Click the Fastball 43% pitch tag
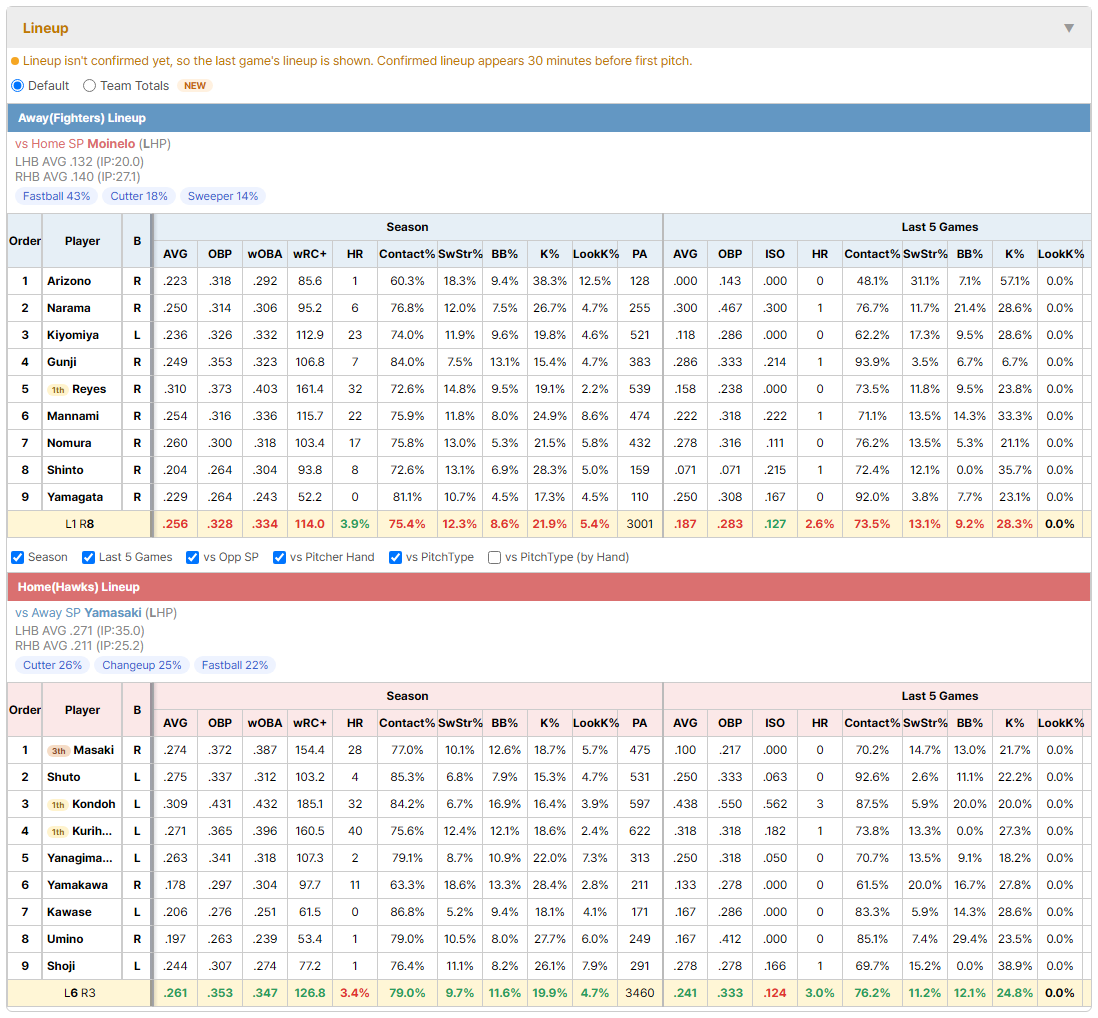Image resolution: width=1098 pixels, height=1018 pixels. [x=57, y=196]
